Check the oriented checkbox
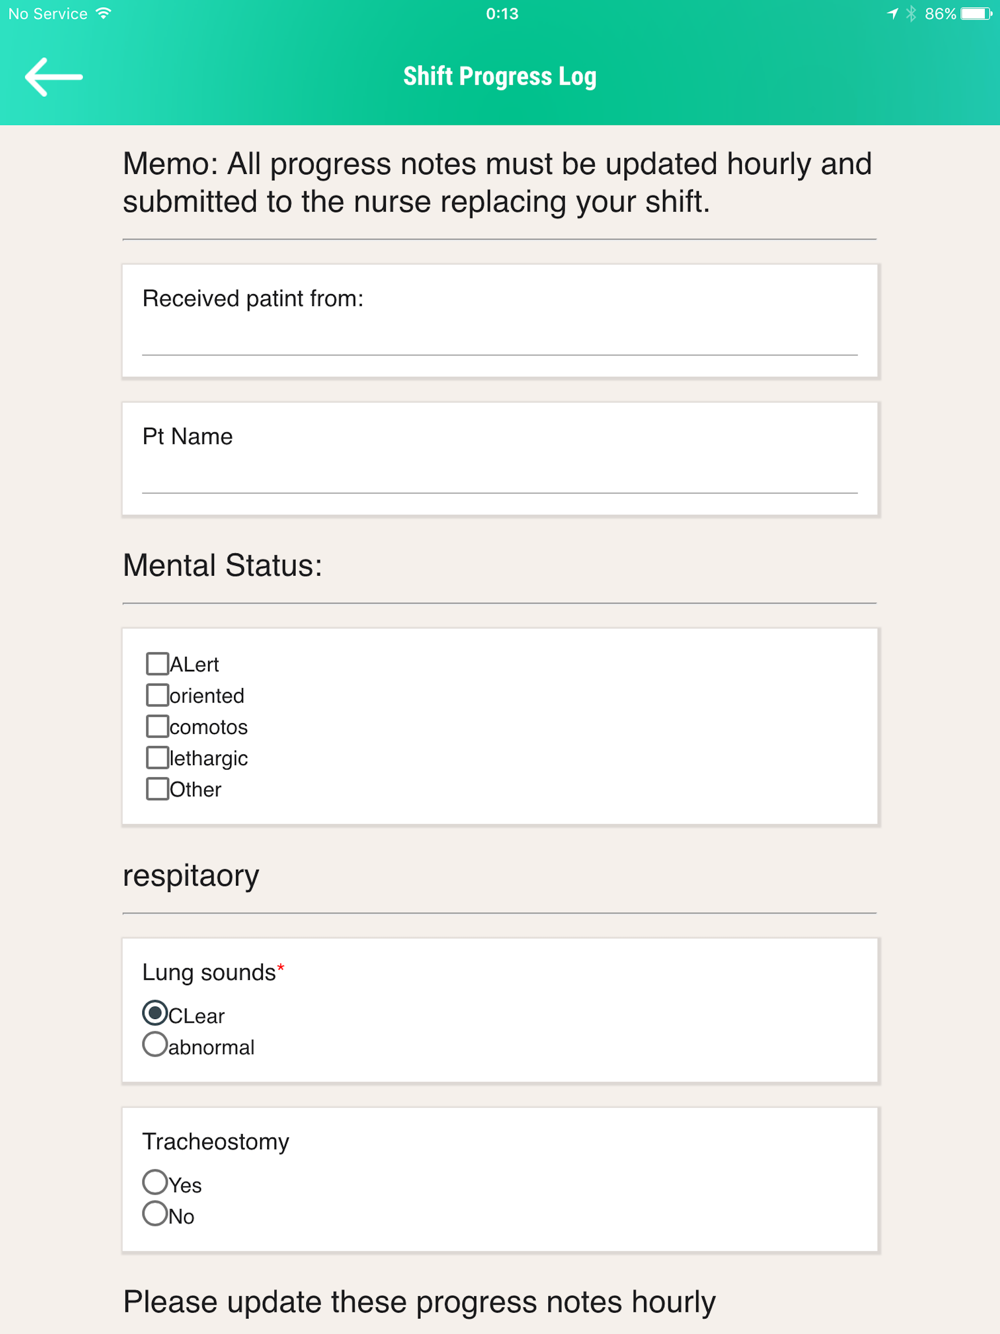 157,695
